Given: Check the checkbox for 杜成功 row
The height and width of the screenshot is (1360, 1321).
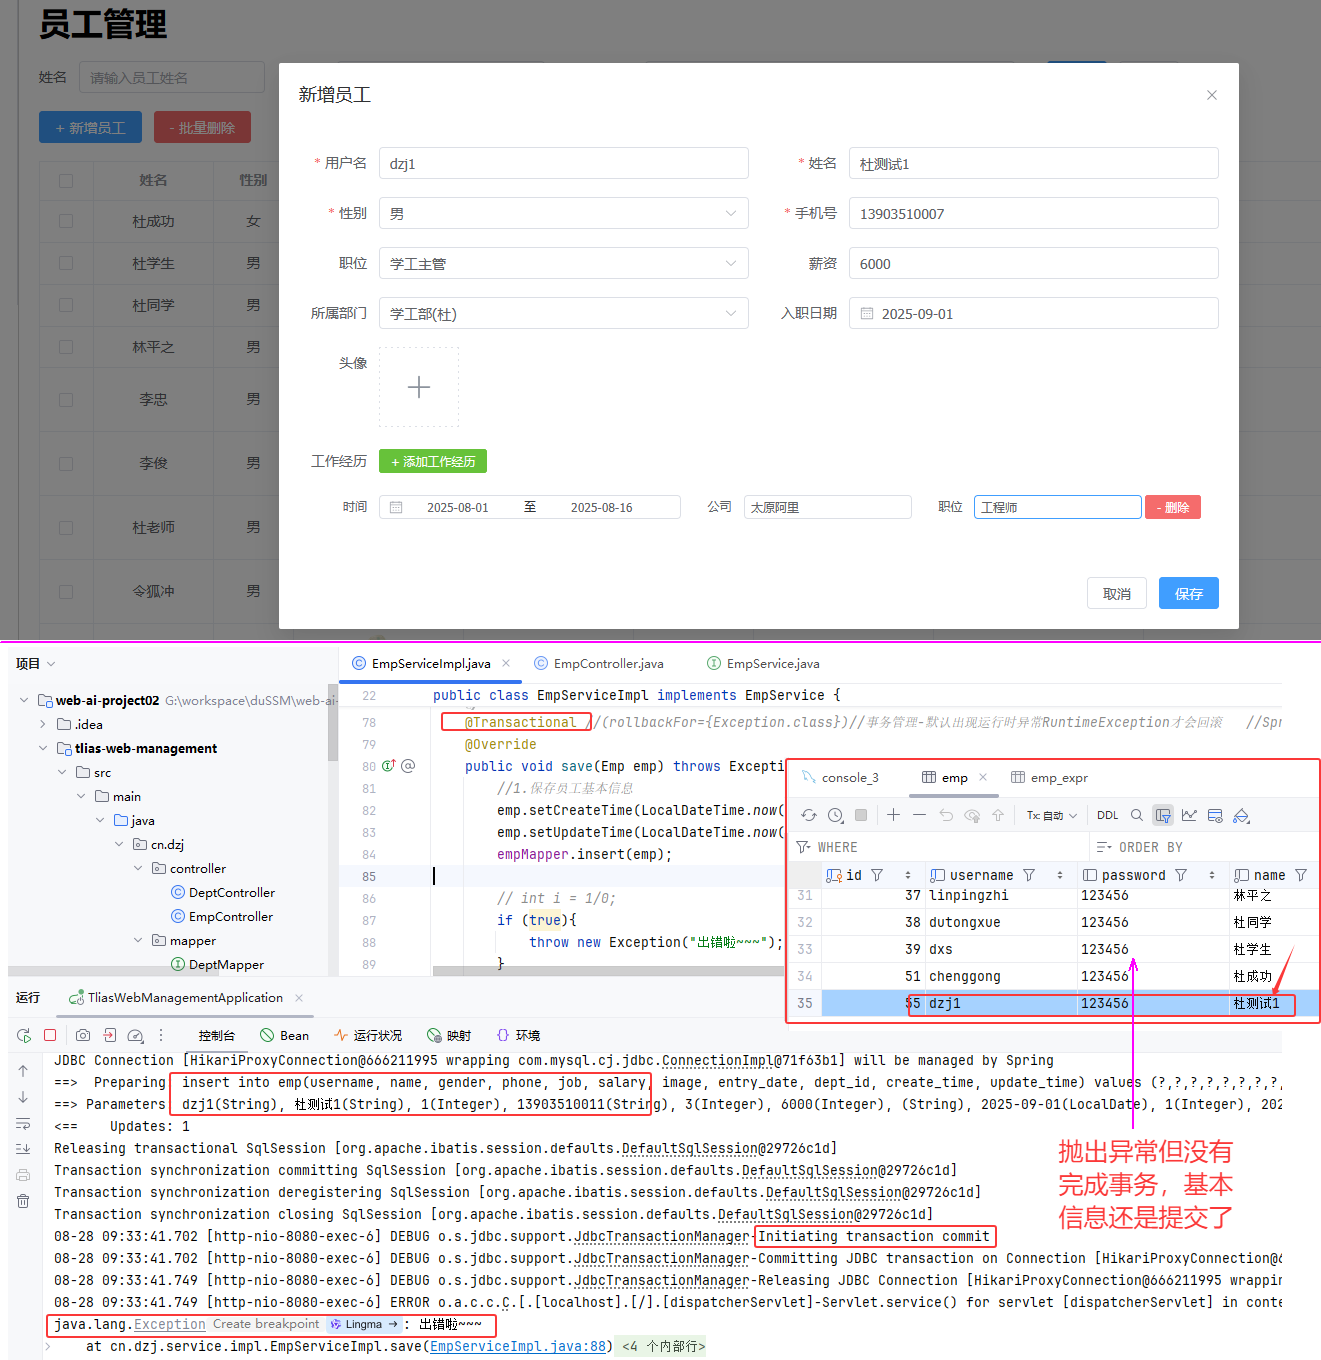Looking at the screenshot, I should (66, 221).
